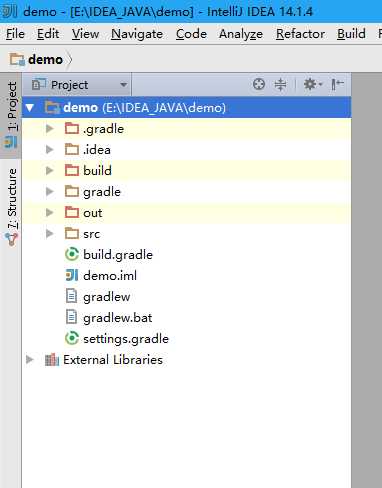Screen dimensions: 382x488
Task: Click the build.gradle file icon
Action: [x=72, y=254]
